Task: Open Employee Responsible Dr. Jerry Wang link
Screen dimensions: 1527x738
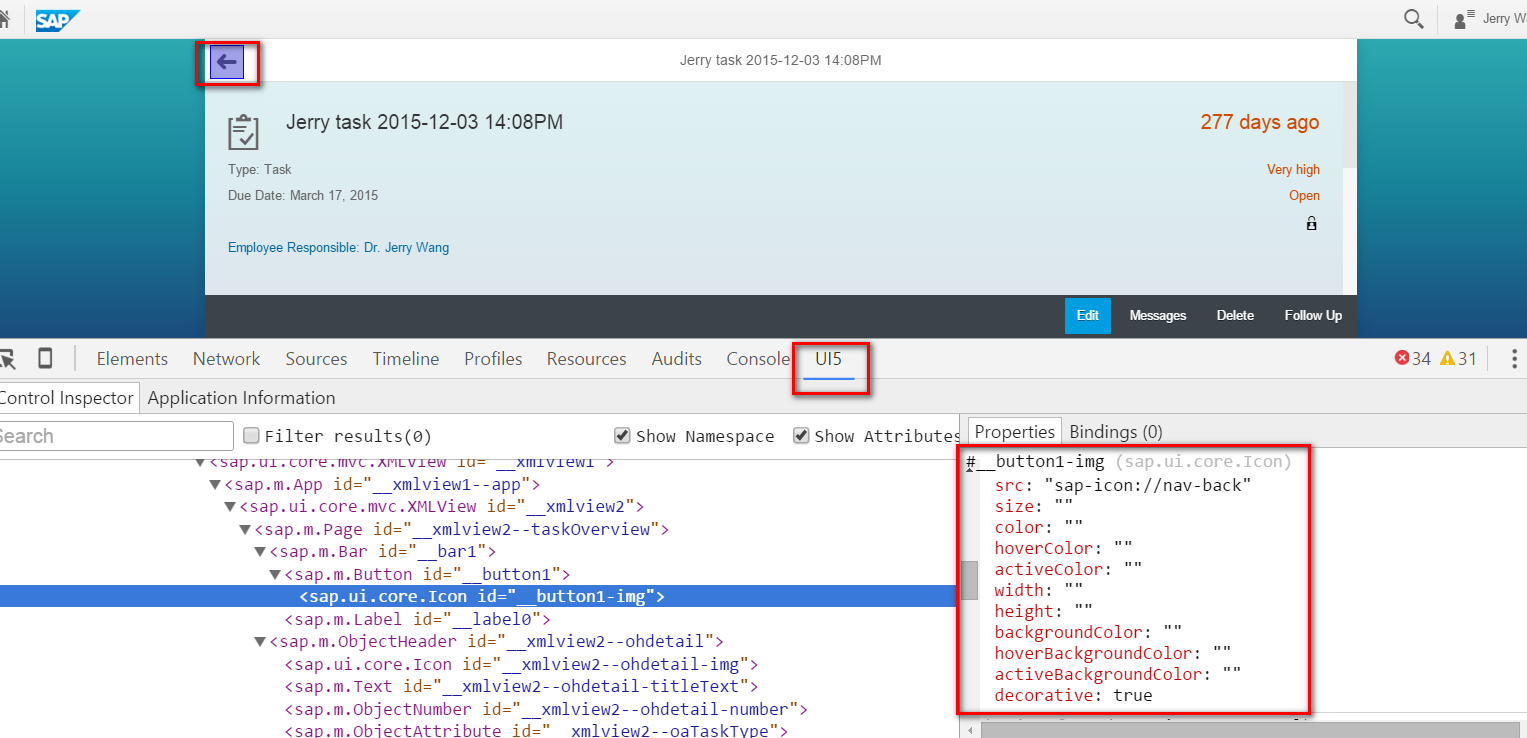Action: tap(338, 247)
